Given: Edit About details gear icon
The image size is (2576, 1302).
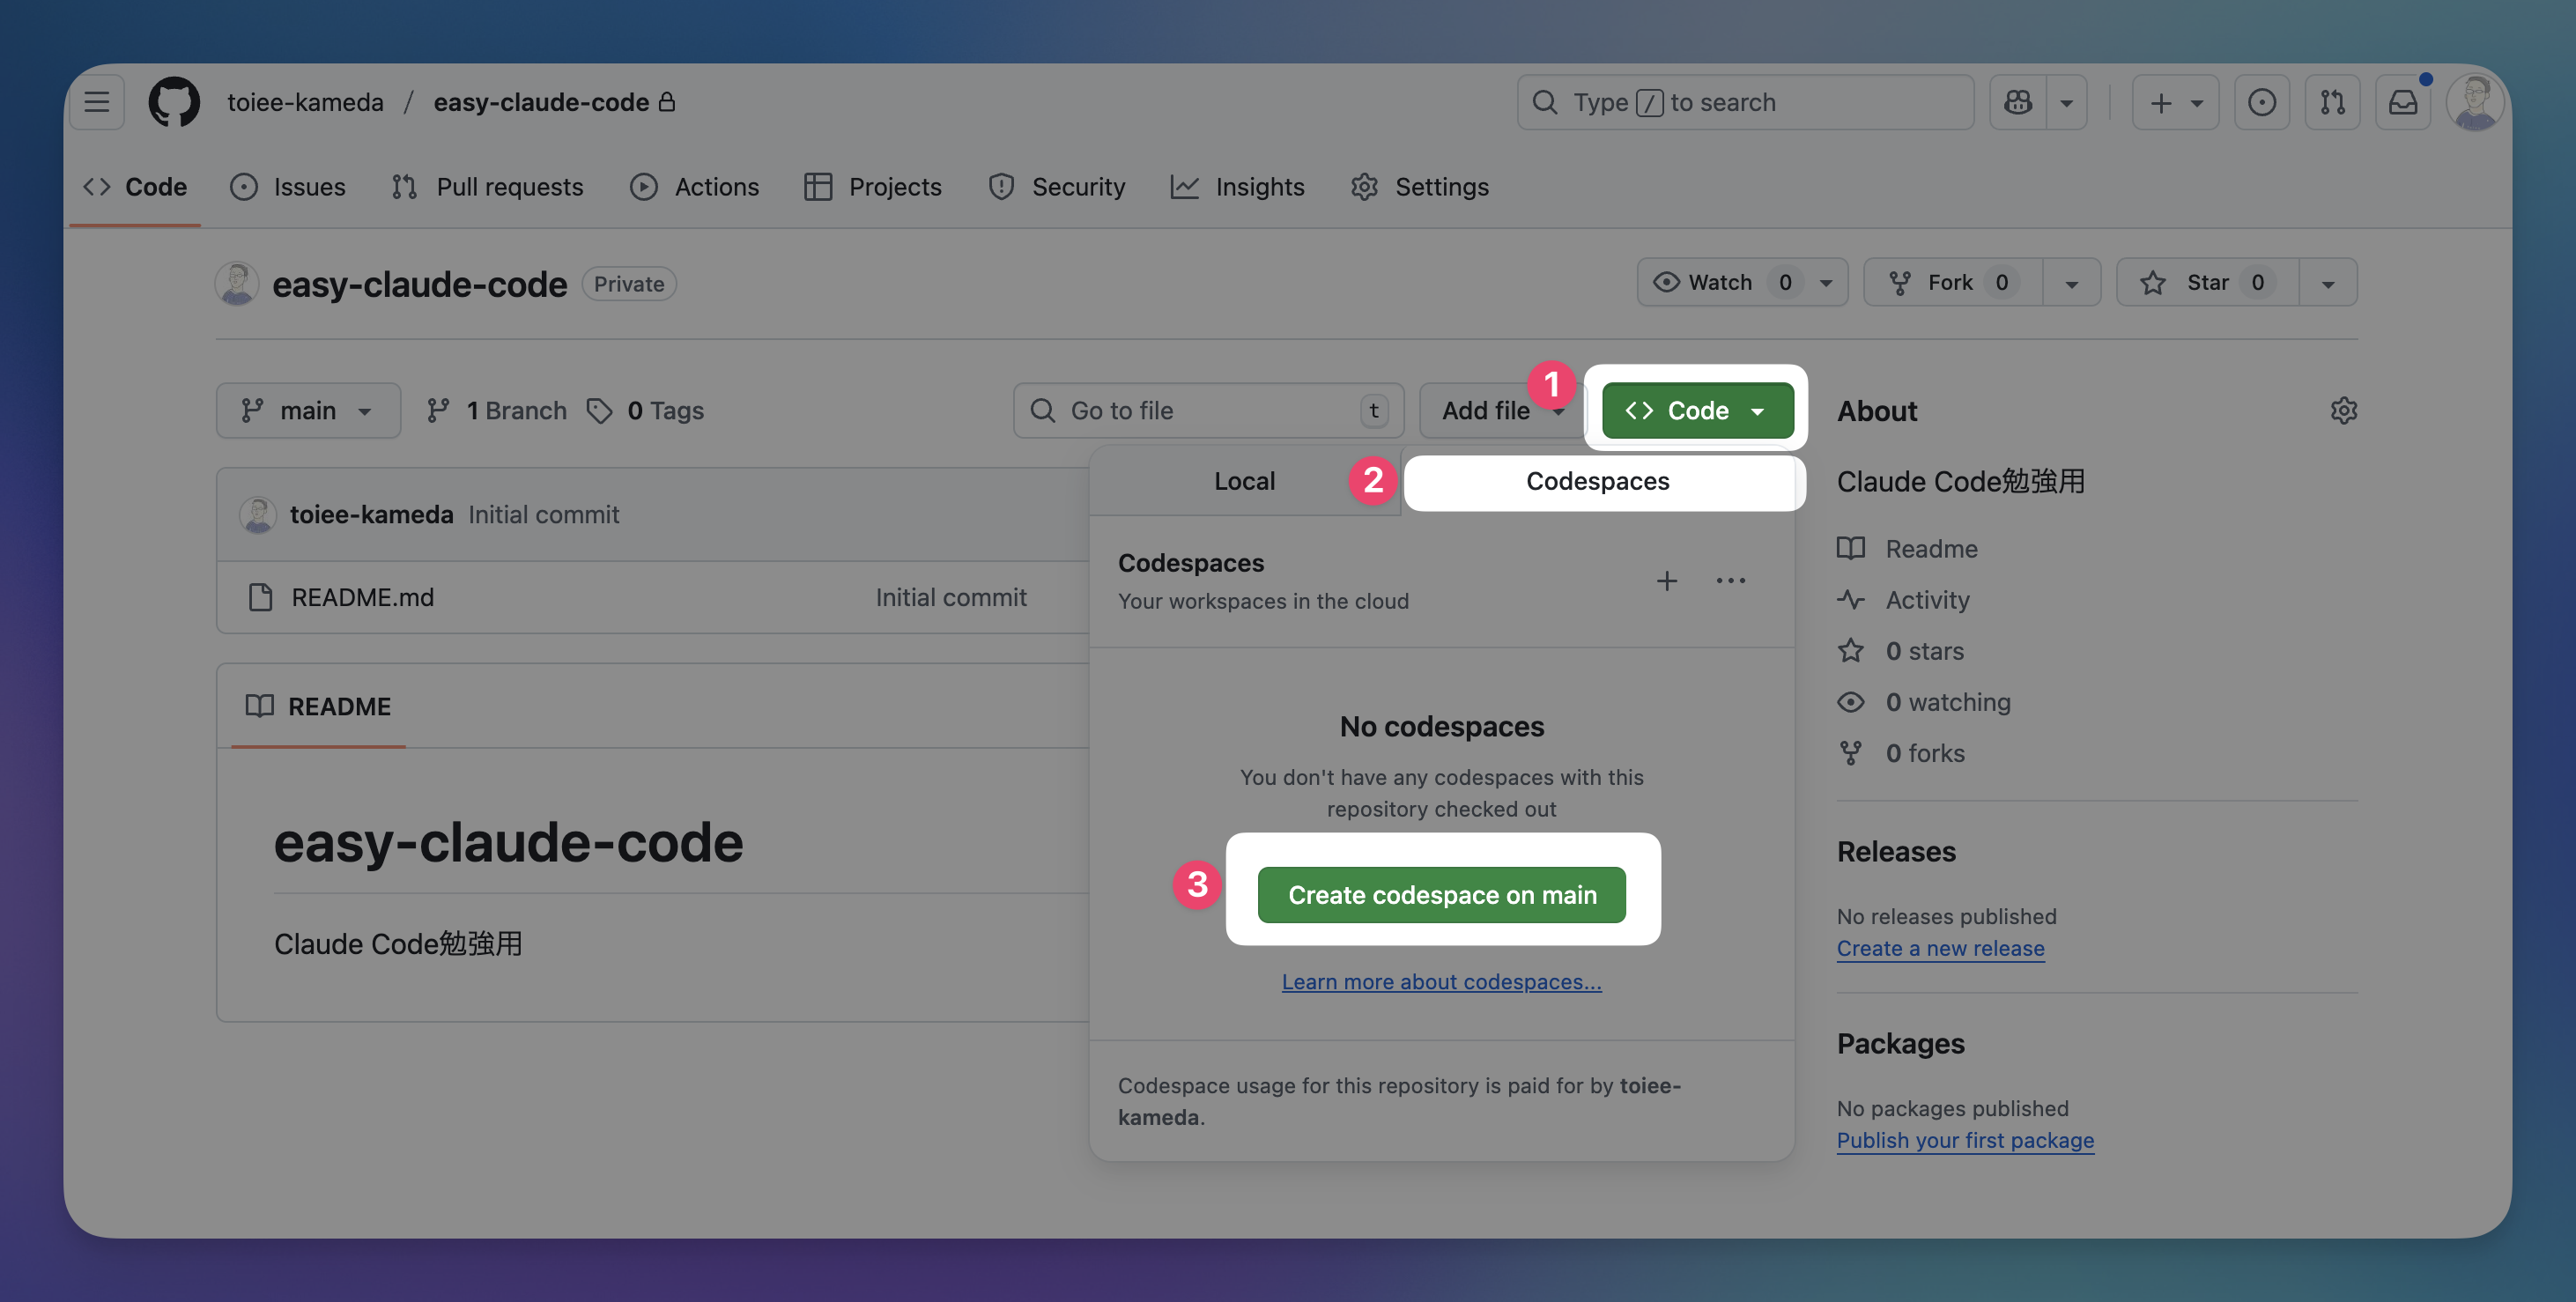Looking at the screenshot, I should (x=2343, y=410).
